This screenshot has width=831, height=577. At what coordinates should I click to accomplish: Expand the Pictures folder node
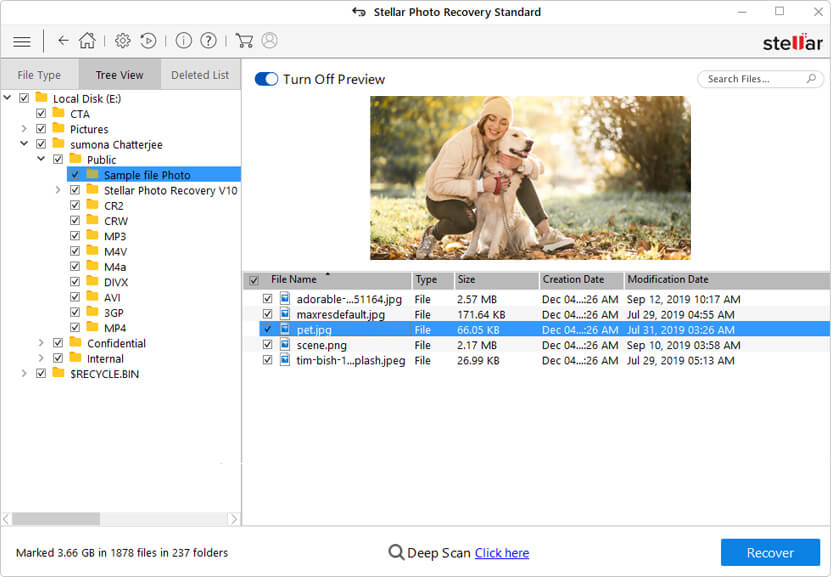point(24,129)
